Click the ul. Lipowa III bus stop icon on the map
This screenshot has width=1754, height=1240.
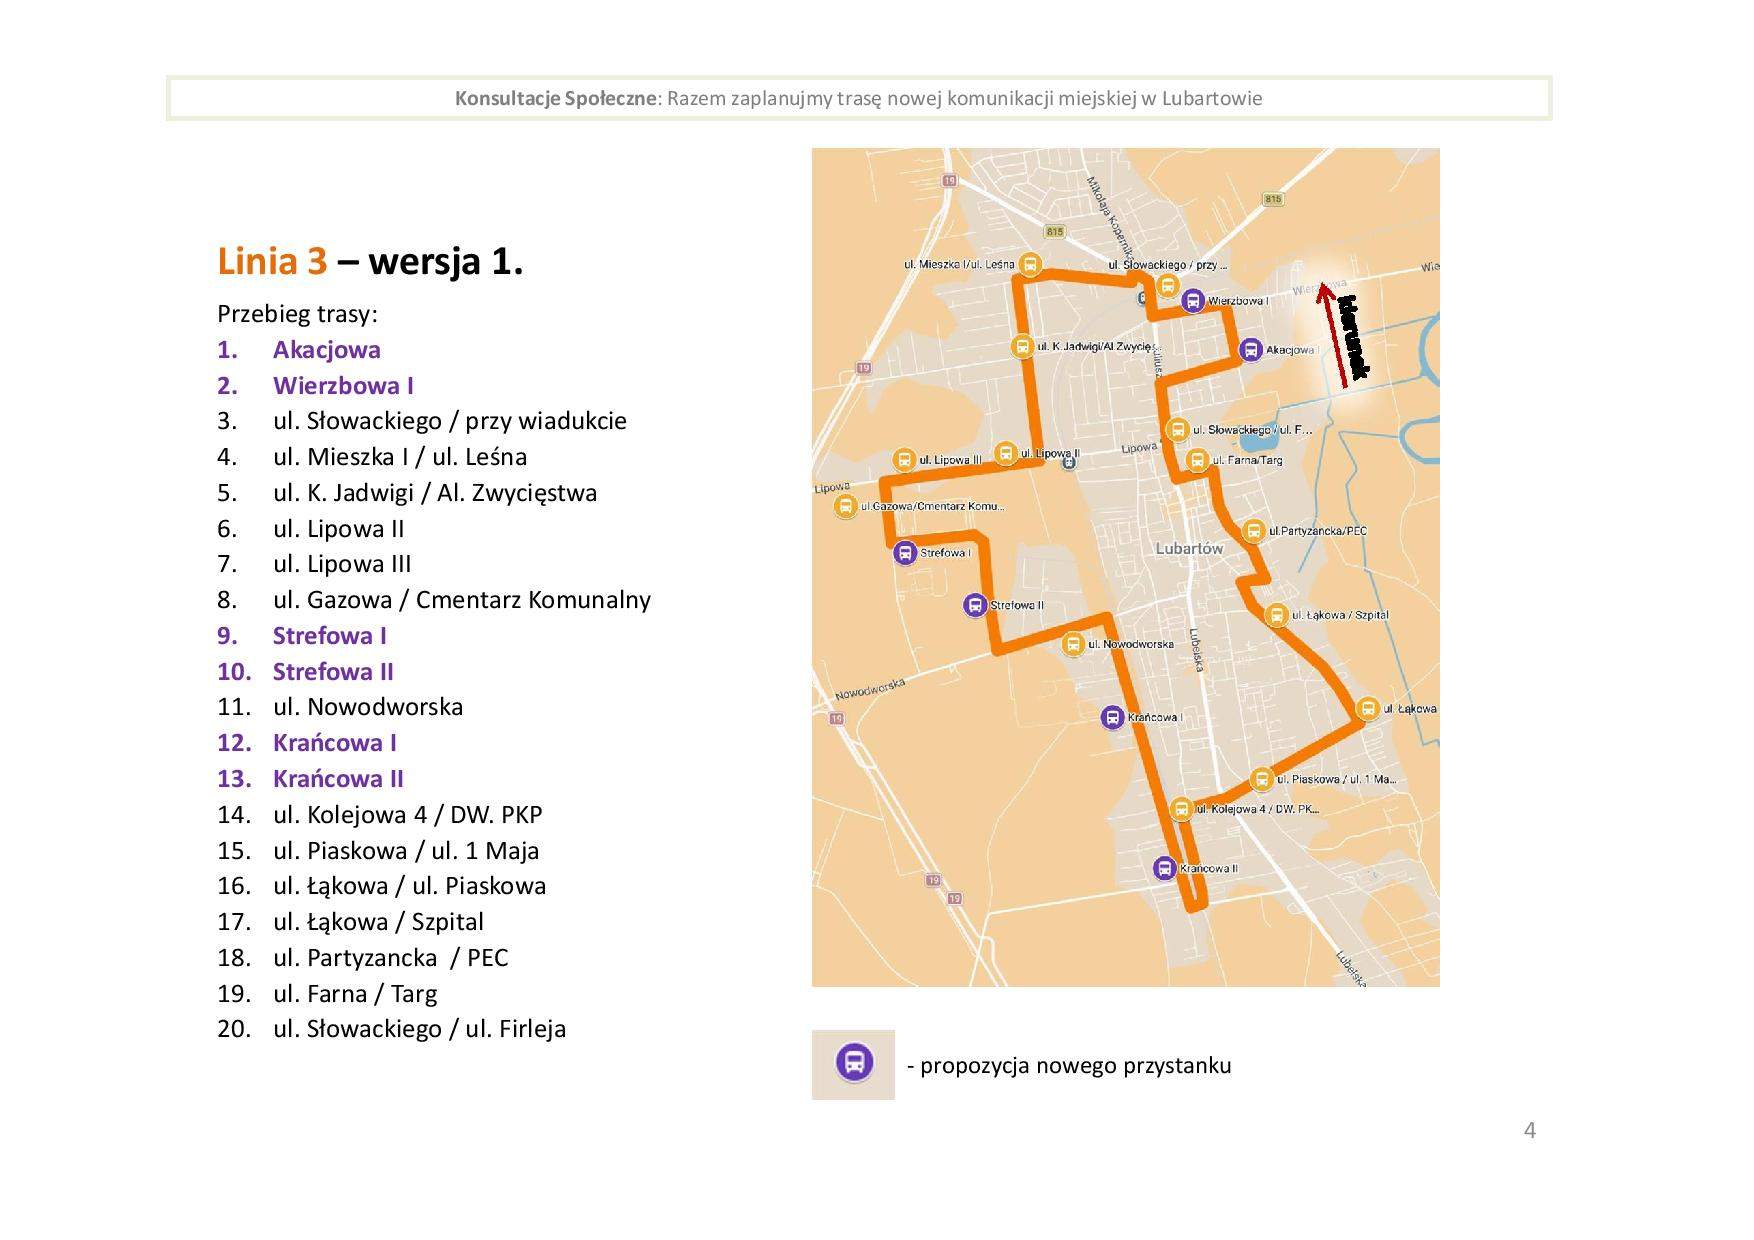904,460
